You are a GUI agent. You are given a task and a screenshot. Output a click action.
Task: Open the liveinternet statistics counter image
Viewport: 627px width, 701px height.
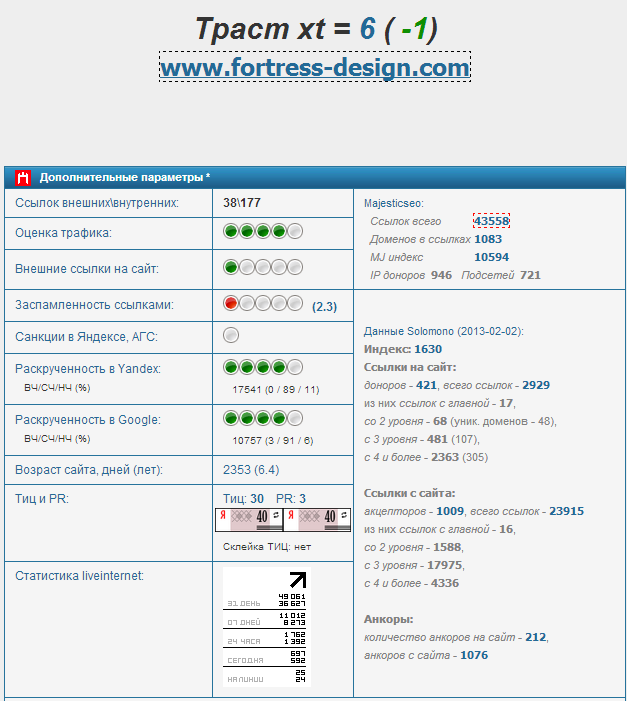tap(267, 627)
